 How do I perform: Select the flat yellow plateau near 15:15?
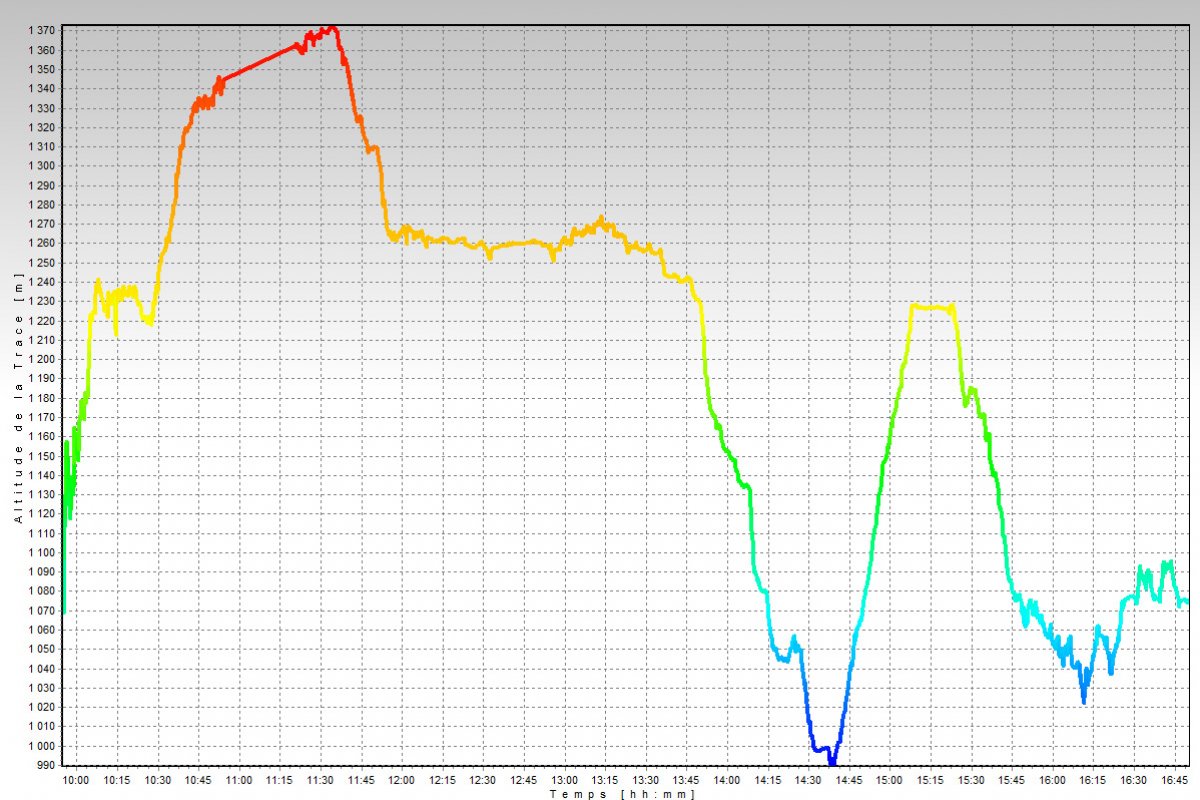point(932,307)
